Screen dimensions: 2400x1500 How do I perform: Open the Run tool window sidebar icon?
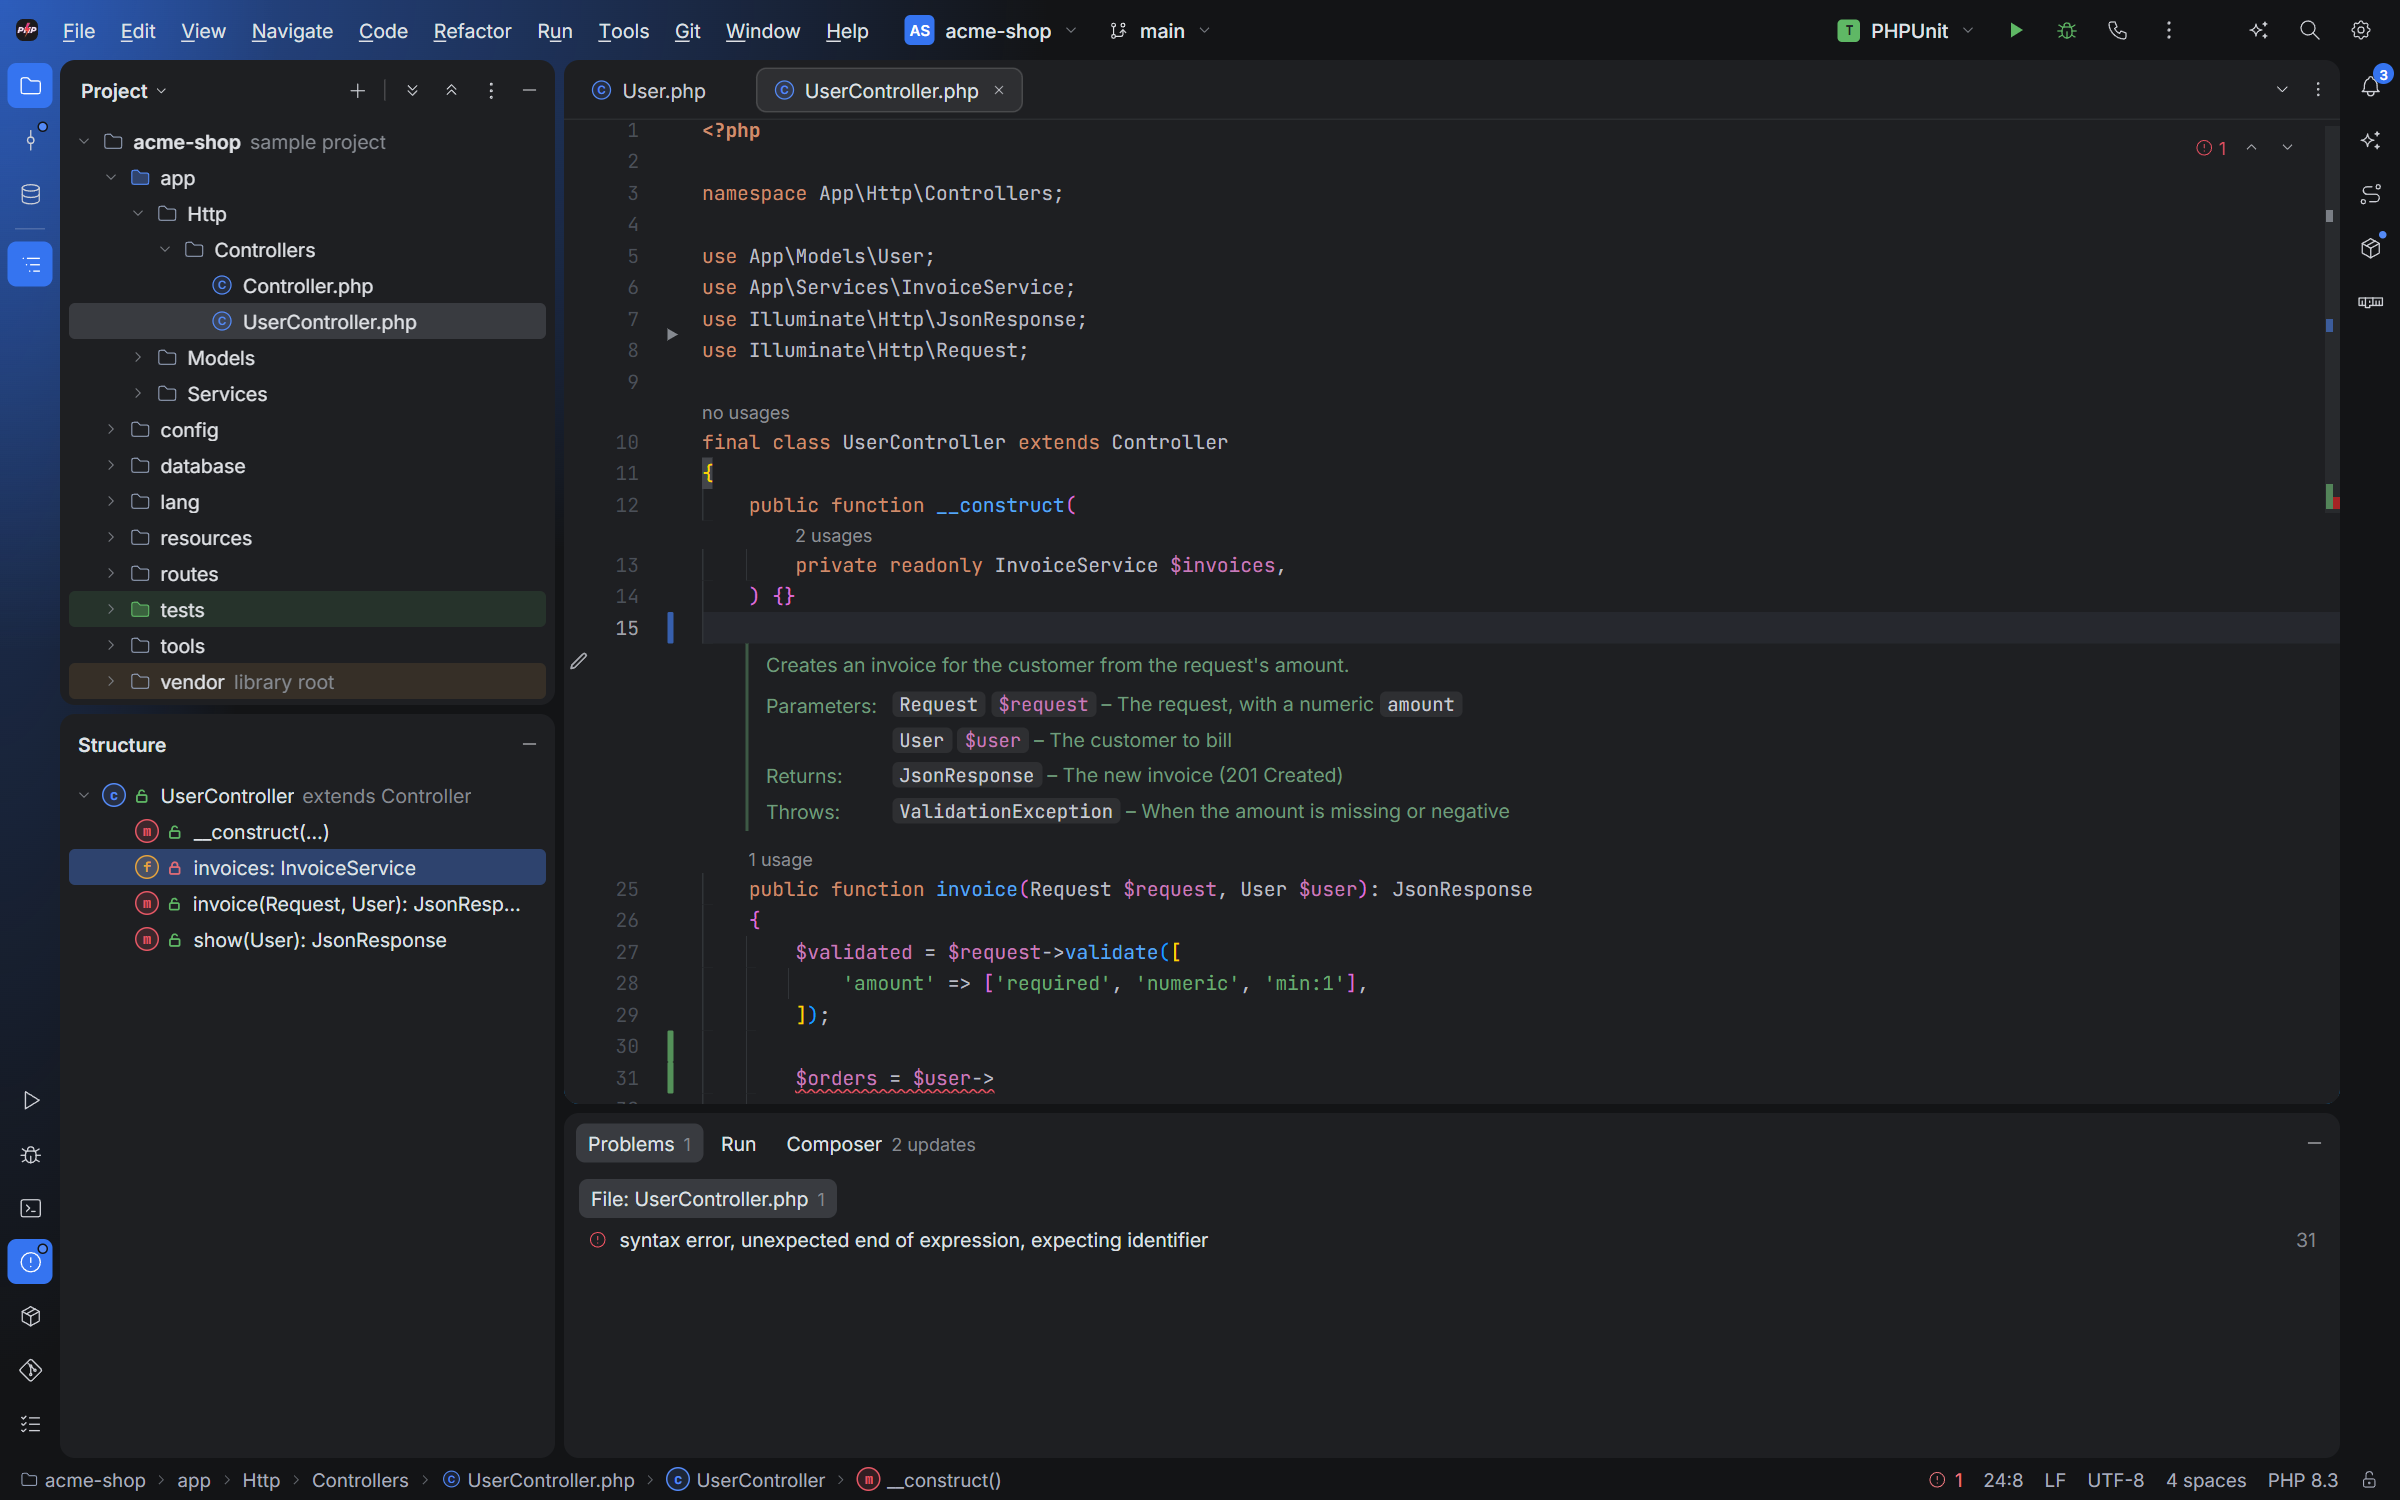tap(30, 1100)
